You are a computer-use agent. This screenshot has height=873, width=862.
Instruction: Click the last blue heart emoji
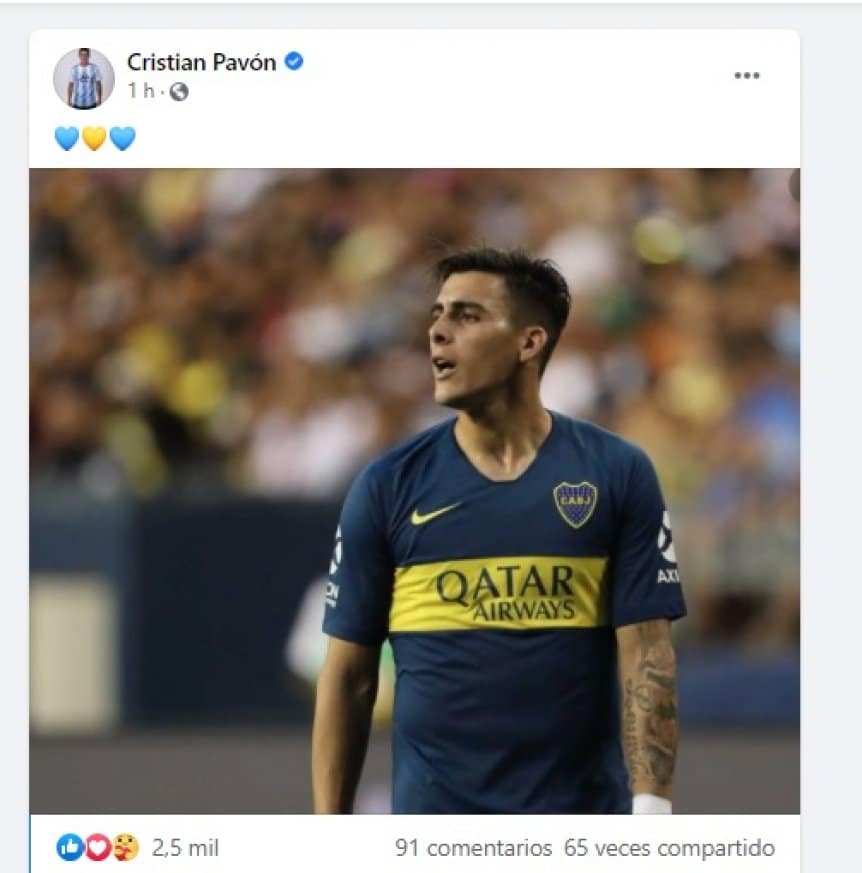(x=122, y=138)
